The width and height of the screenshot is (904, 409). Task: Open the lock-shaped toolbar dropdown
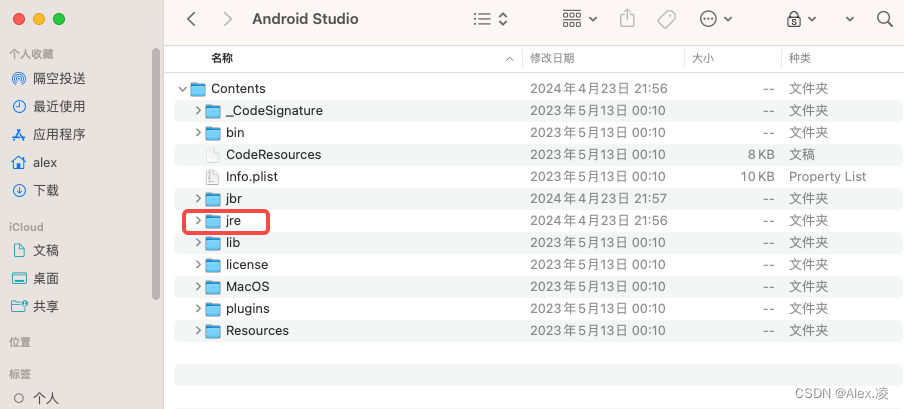(801, 19)
